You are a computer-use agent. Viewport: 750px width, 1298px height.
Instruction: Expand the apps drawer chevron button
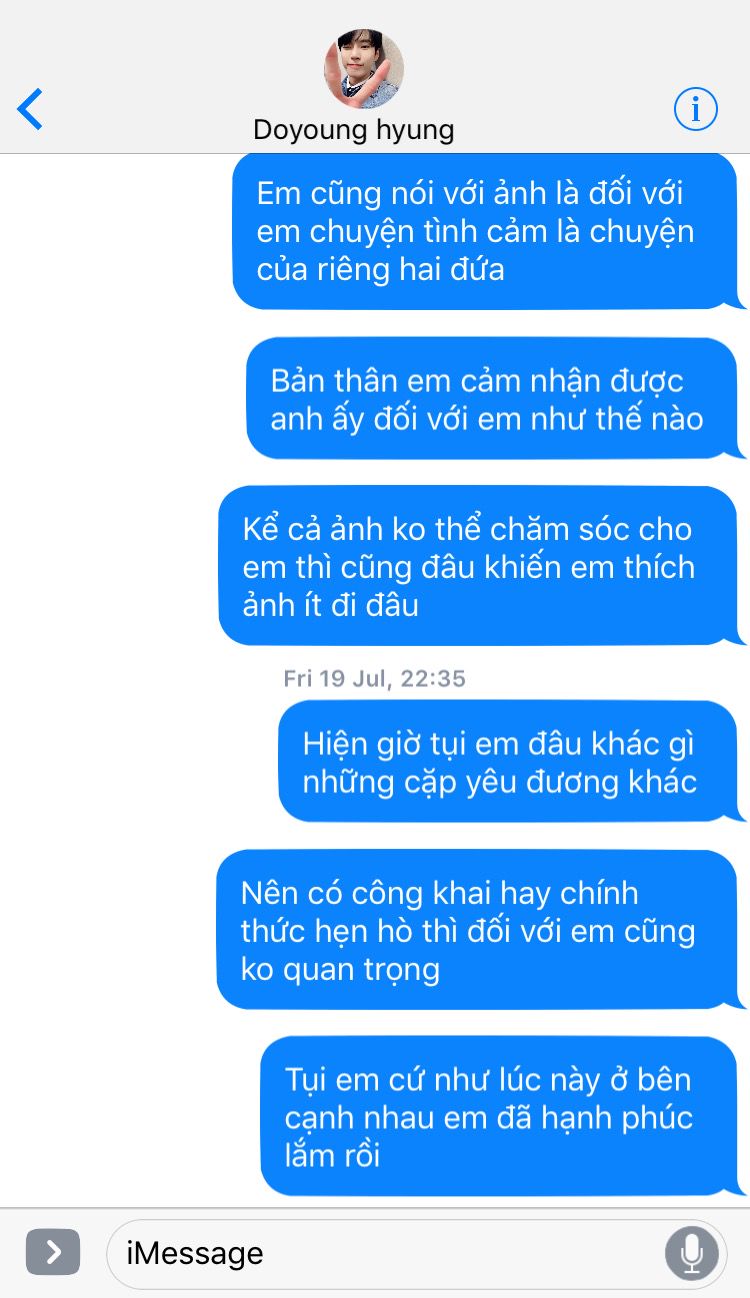click(53, 1252)
